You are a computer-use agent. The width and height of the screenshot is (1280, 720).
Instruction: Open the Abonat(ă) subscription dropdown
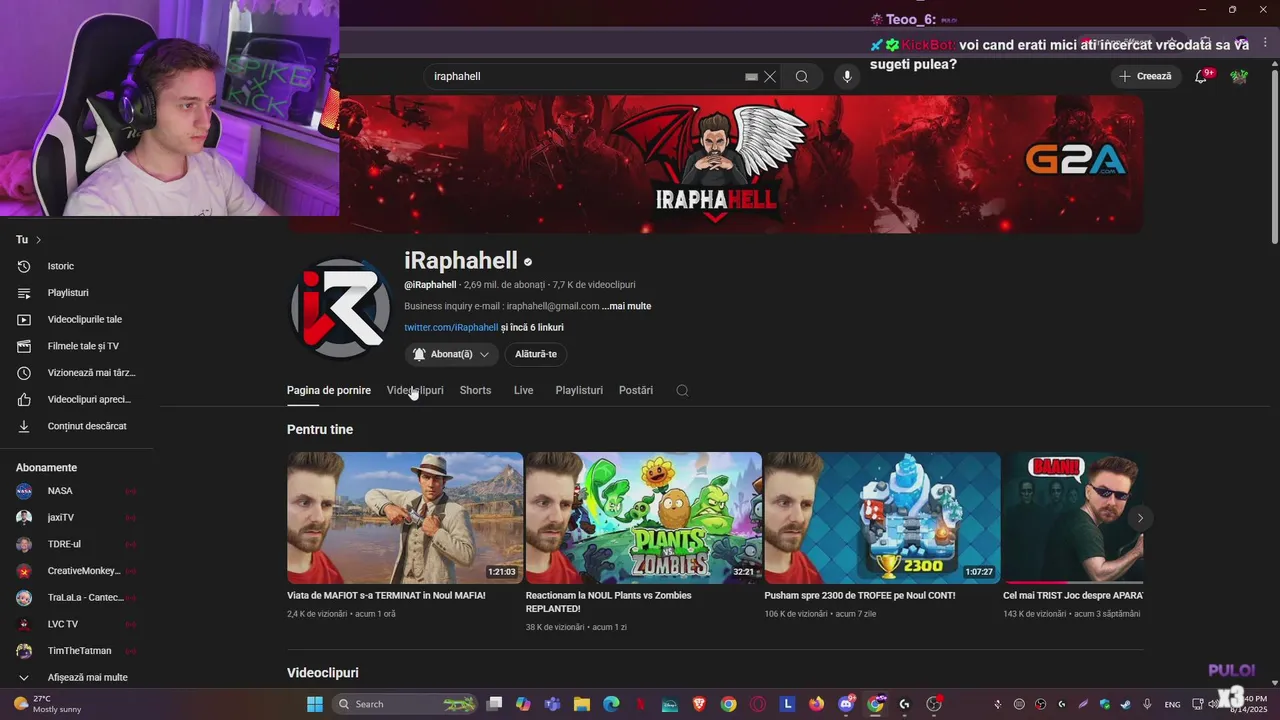pyautogui.click(x=451, y=354)
